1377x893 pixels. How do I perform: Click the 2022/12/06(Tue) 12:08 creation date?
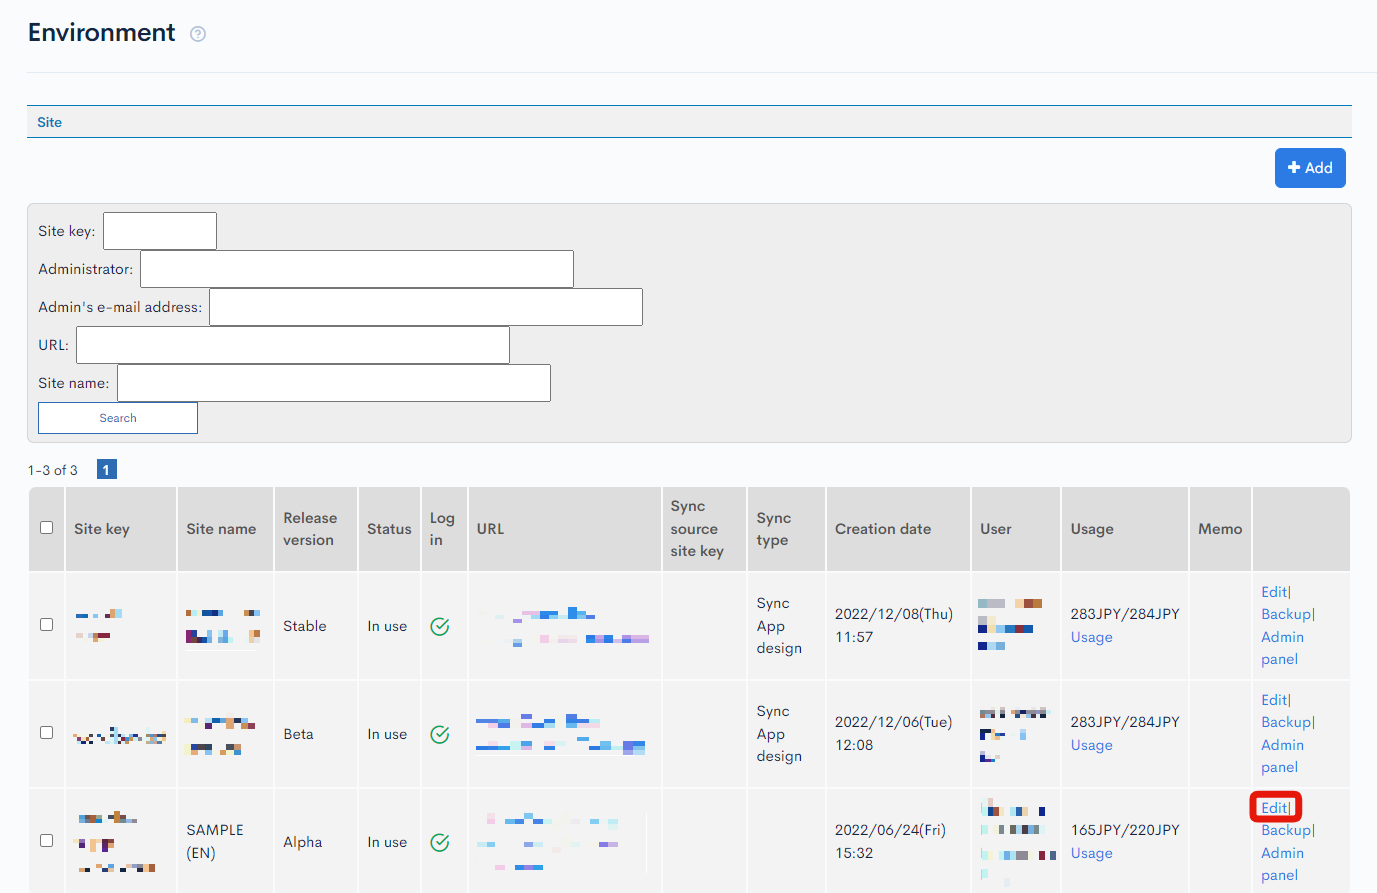pyautogui.click(x=894, y=734)
